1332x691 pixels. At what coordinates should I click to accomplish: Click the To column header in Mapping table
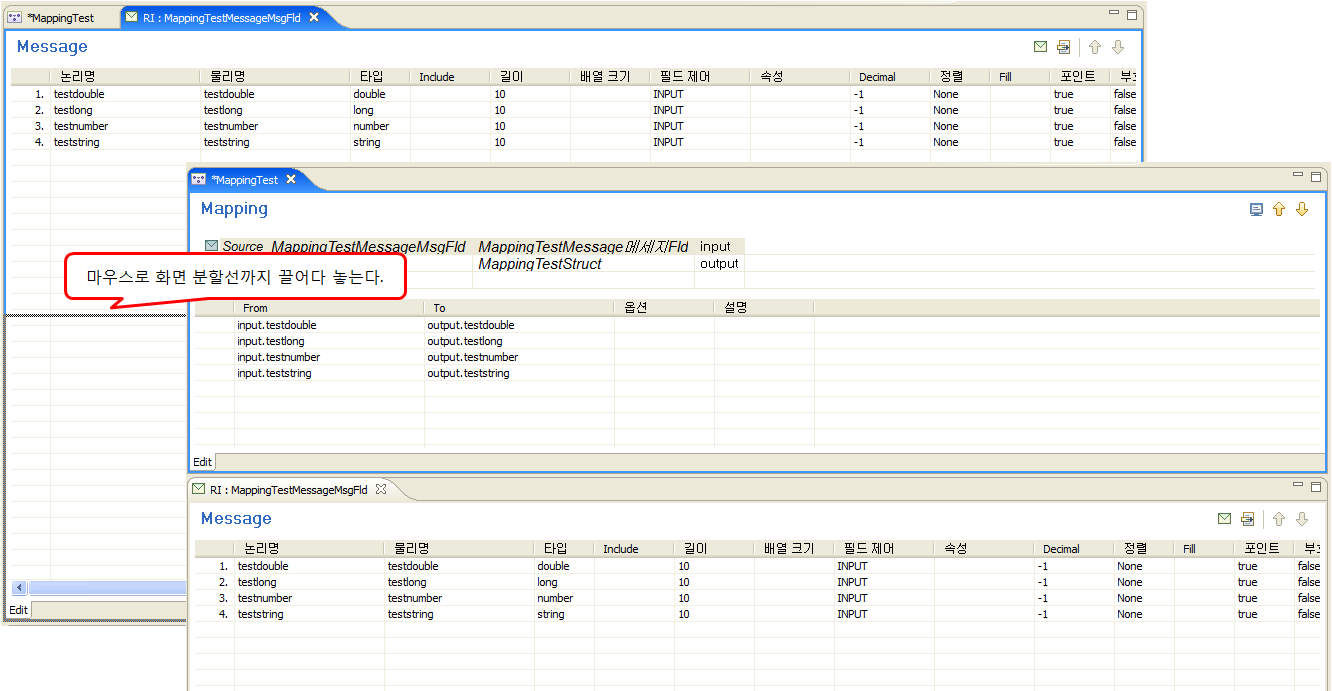pos(439,308)
